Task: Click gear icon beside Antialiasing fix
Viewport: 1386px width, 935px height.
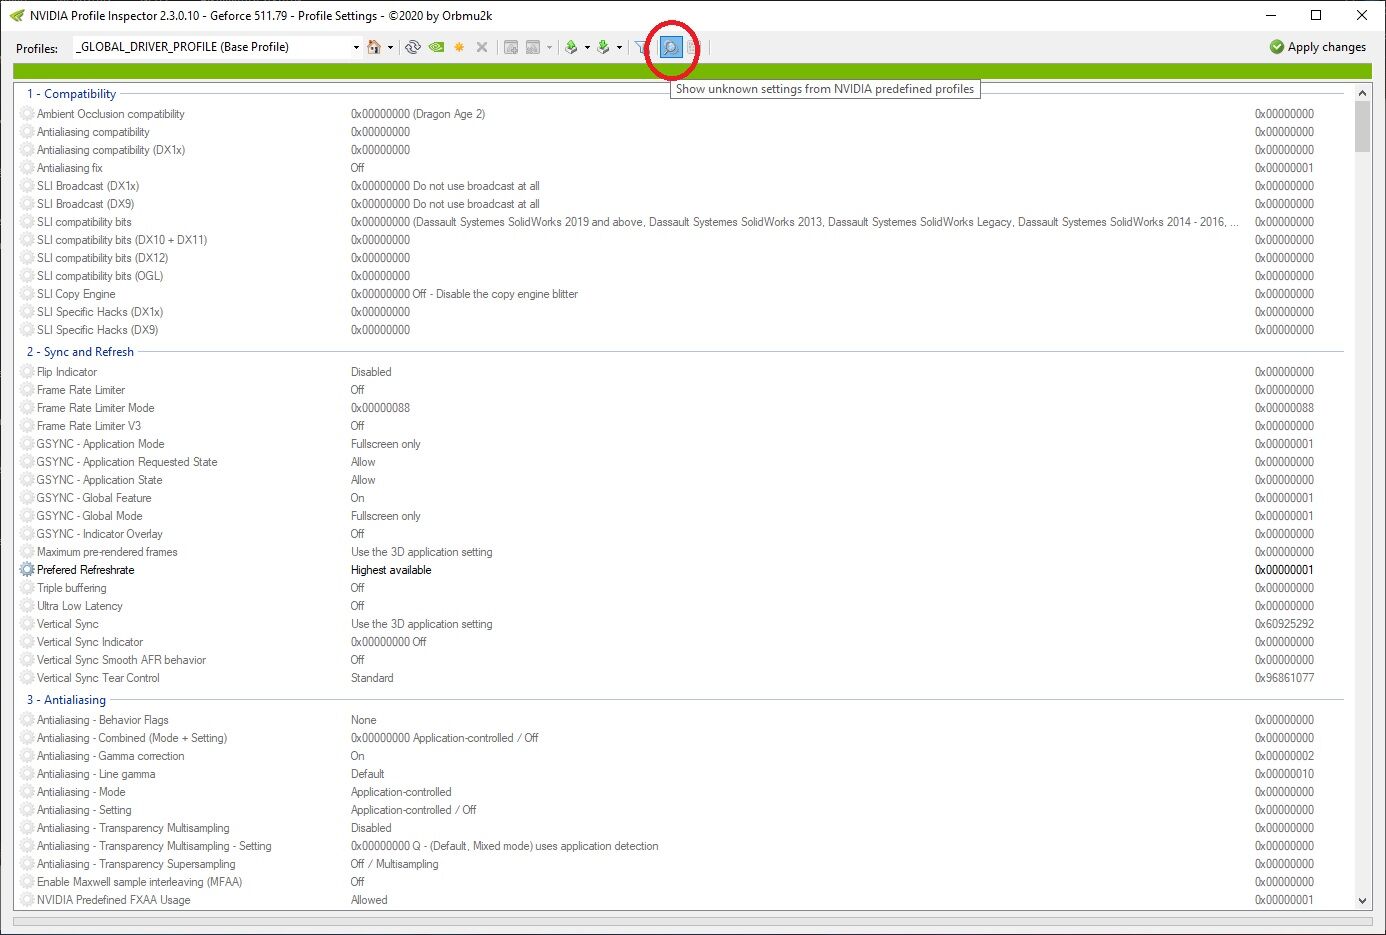Action: tap(27, 168)
